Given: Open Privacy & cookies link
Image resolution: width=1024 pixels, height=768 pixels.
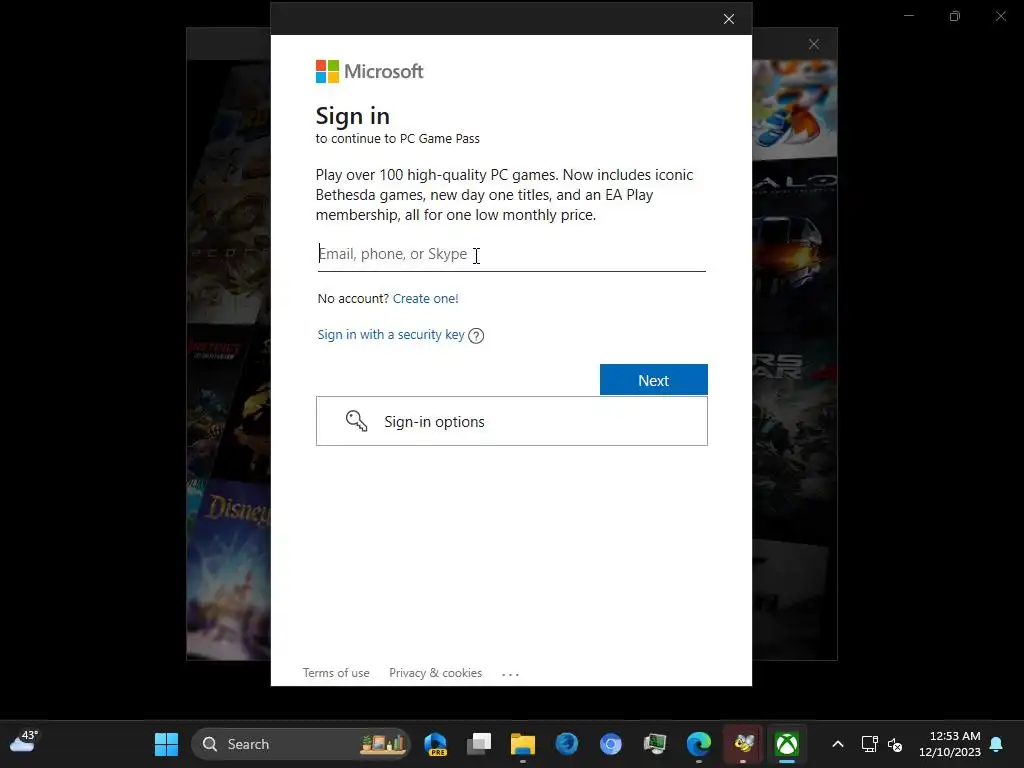Looking at the screenshot, I should pyautogui.click(x=436, y=673).
